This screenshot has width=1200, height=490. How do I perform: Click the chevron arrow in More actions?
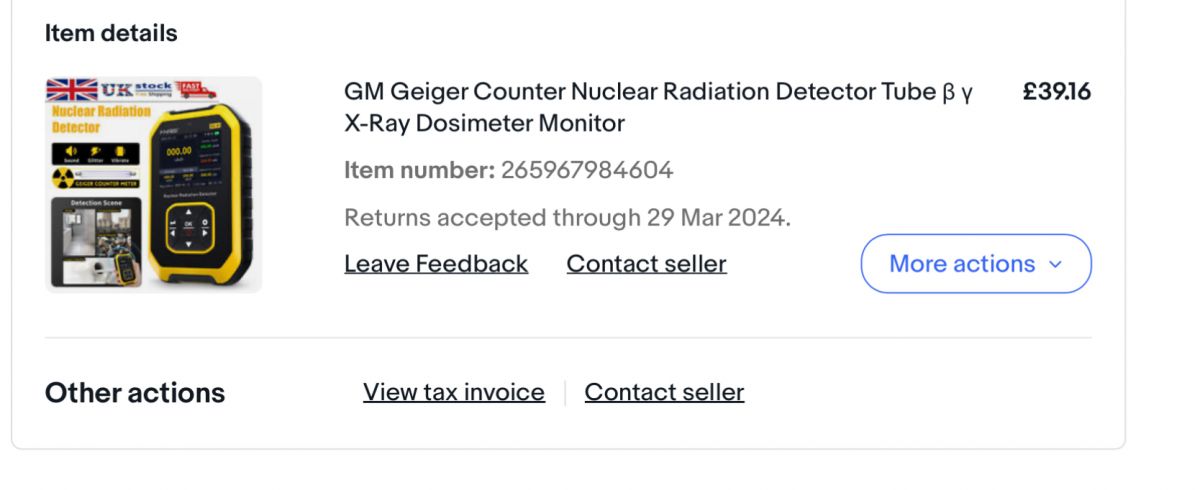[x=1054, y=264]
